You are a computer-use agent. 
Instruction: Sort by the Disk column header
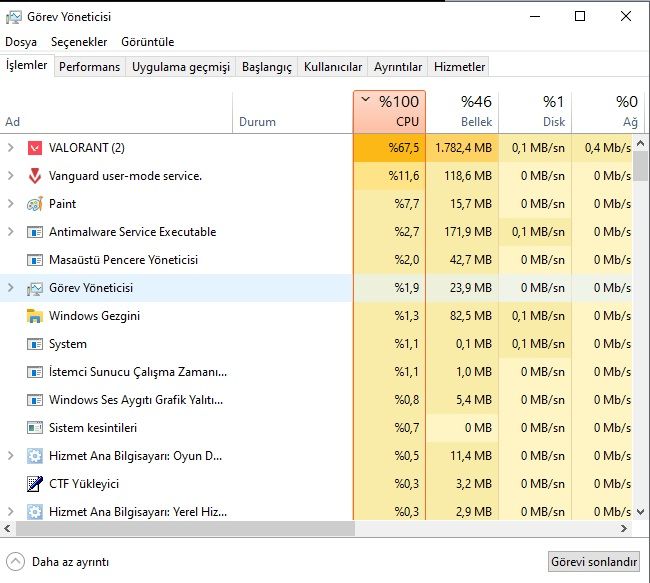coord(535,112)
